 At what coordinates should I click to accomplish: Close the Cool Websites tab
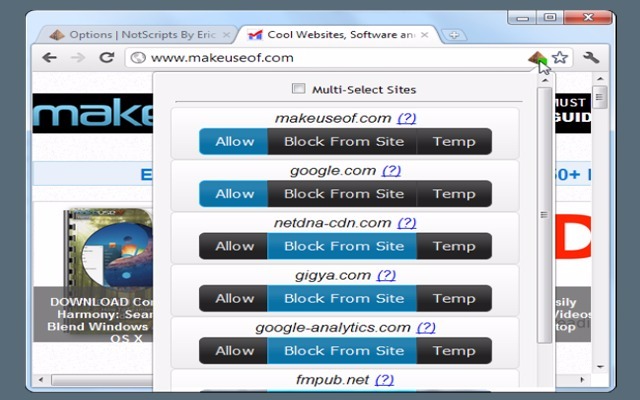[x=425, y=35]
